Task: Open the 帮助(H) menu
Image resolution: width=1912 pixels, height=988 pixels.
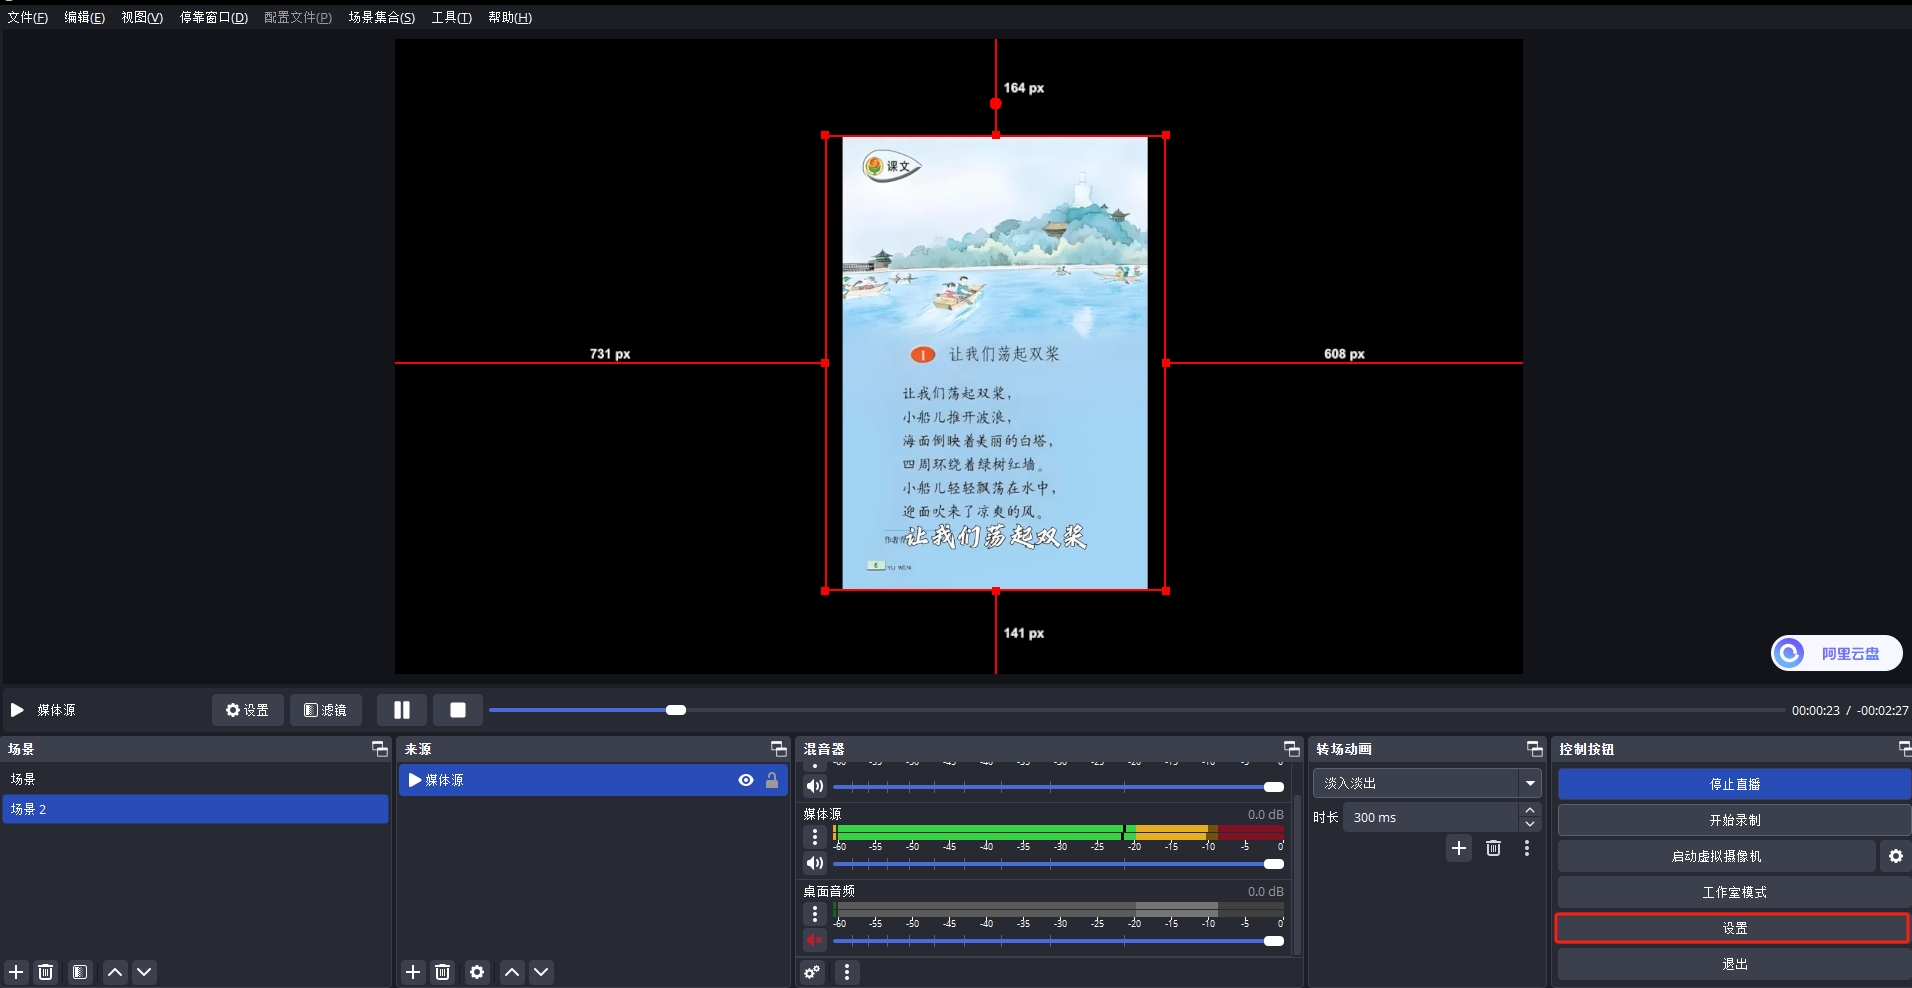Action: (510, 17)
